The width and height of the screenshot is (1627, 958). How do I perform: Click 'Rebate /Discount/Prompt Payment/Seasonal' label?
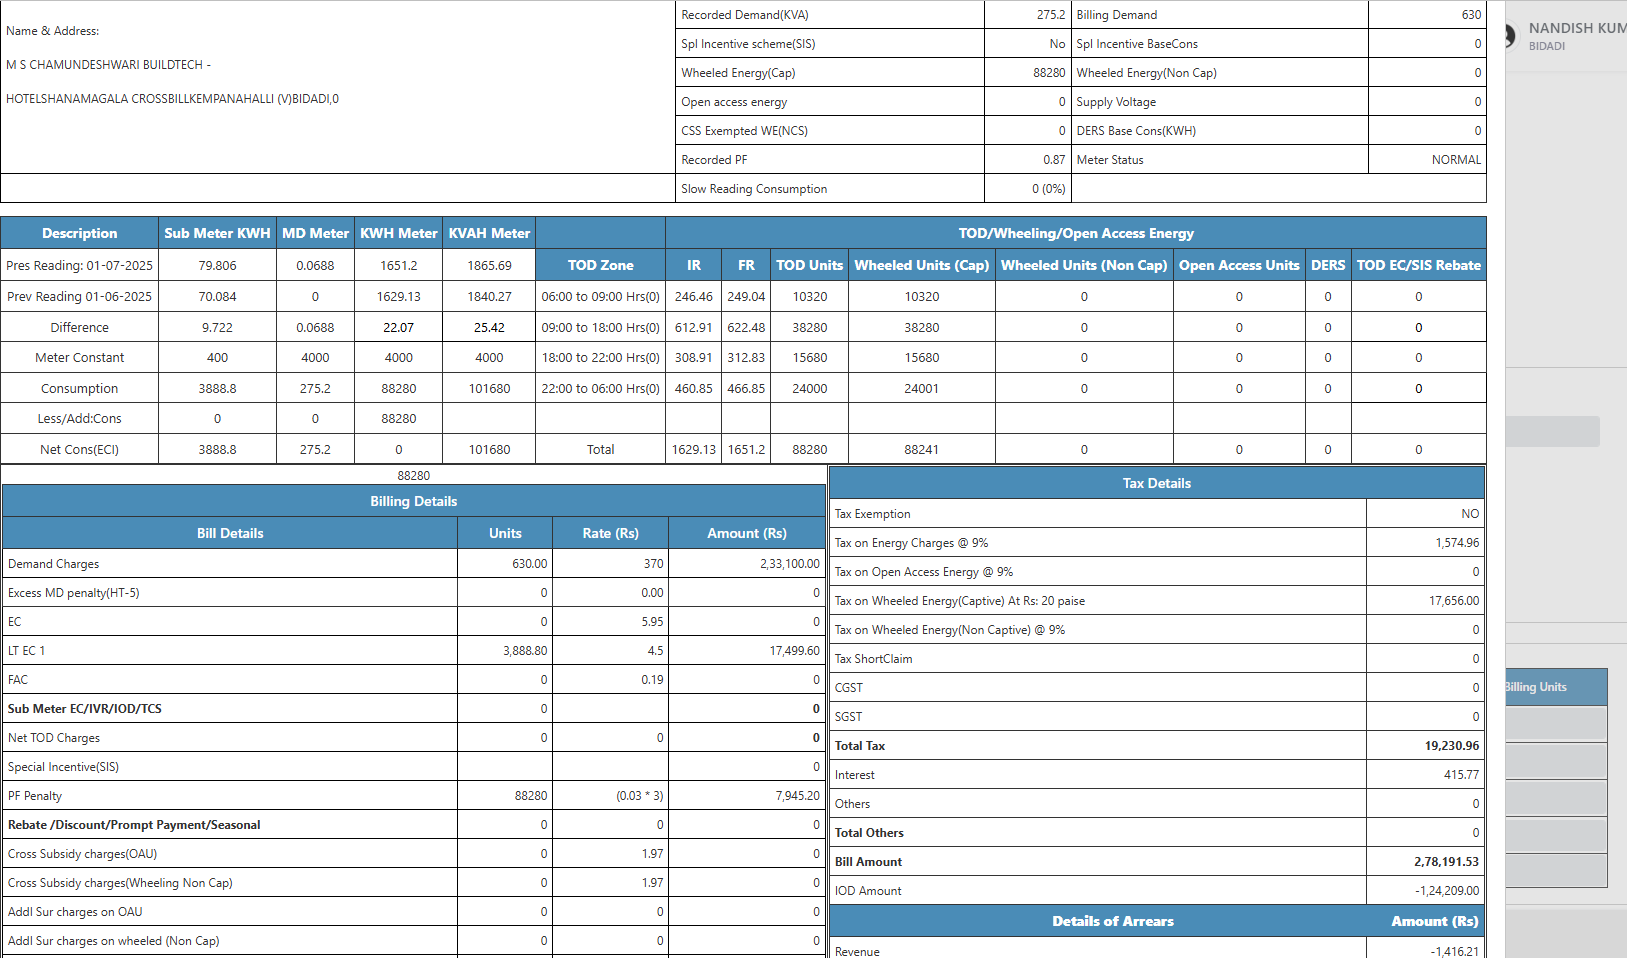tap(134, 825)
